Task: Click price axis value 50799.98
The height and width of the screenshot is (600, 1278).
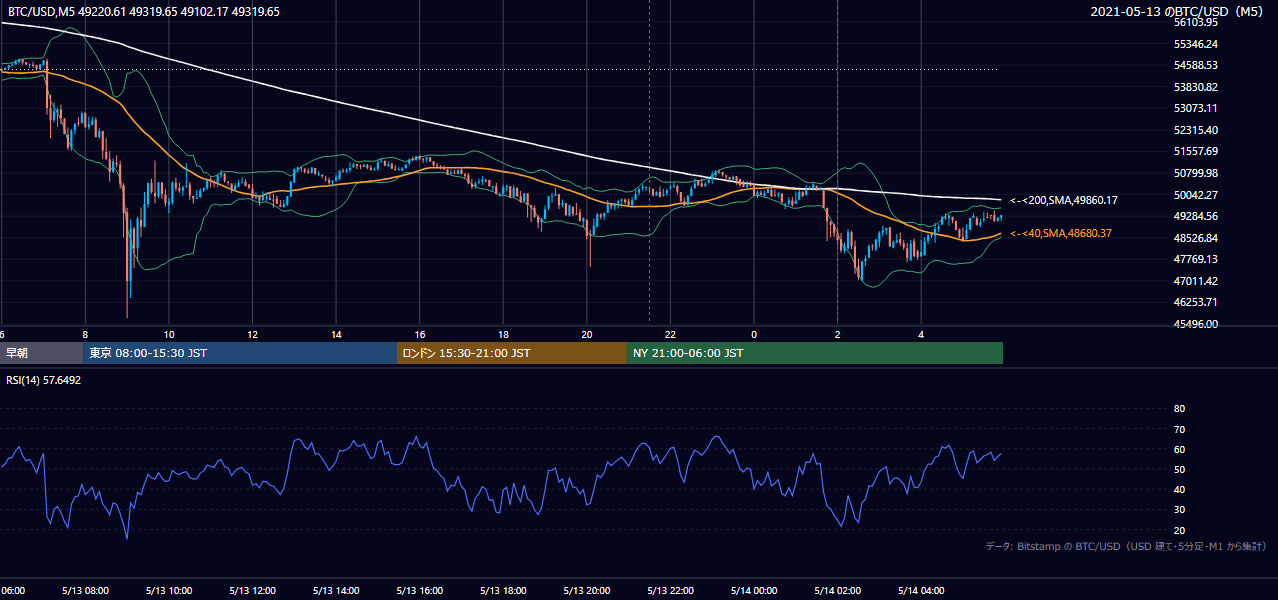Action: pos(1195,173)
